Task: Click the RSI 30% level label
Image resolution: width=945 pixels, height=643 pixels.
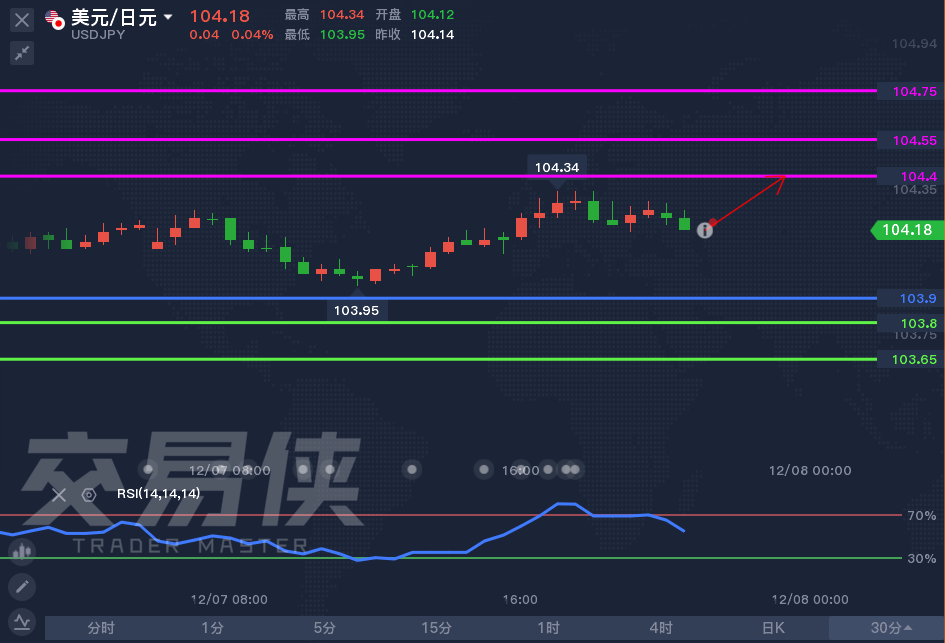Action: click(x=922, y=559)
